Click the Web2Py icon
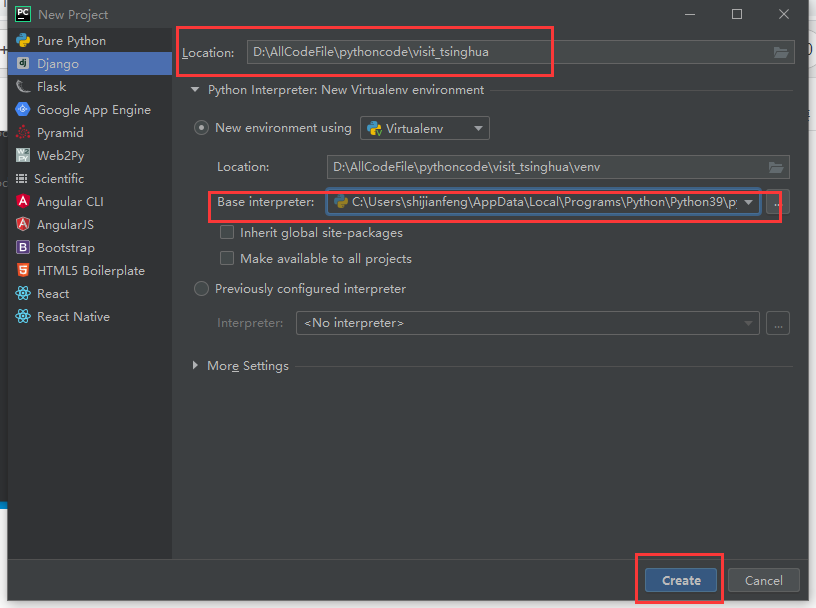 [23, 155]
